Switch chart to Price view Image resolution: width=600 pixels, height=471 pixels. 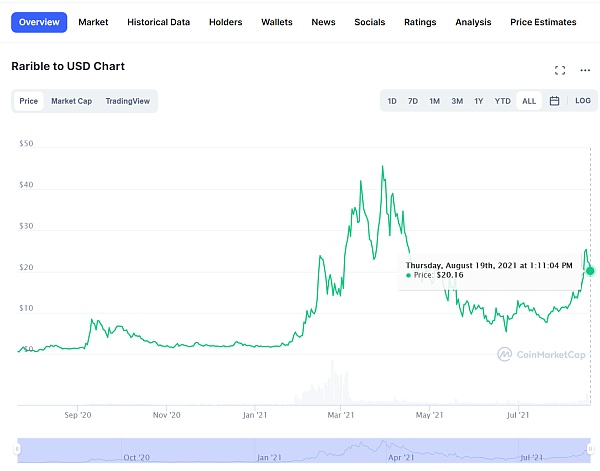tap(29, 101)
